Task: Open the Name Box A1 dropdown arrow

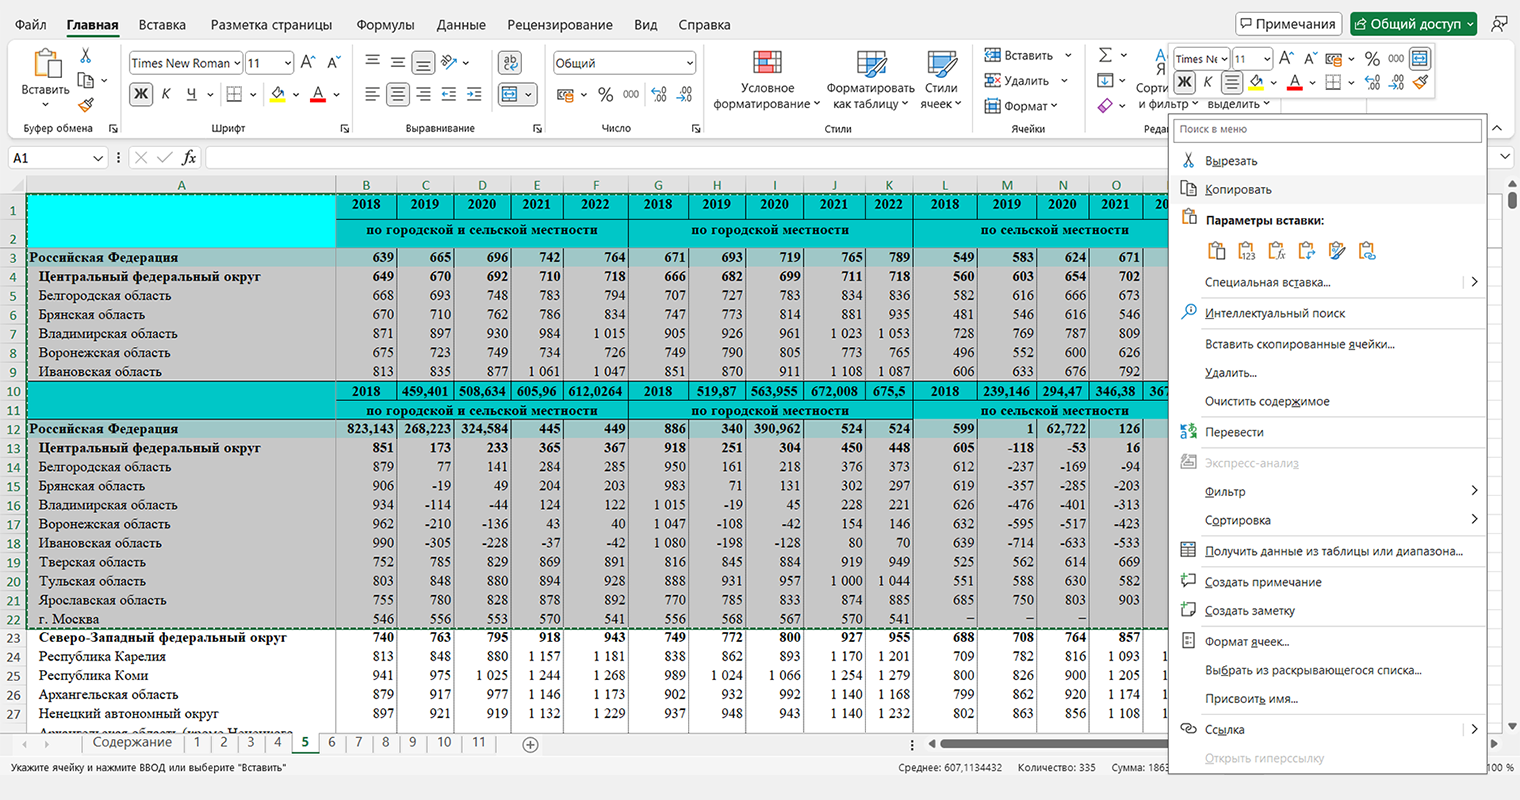Action: coord(98,158)
